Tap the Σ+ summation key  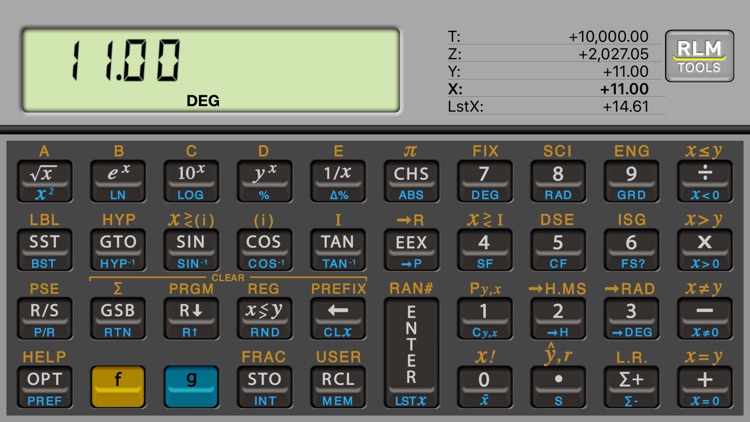tap(631, 387)
